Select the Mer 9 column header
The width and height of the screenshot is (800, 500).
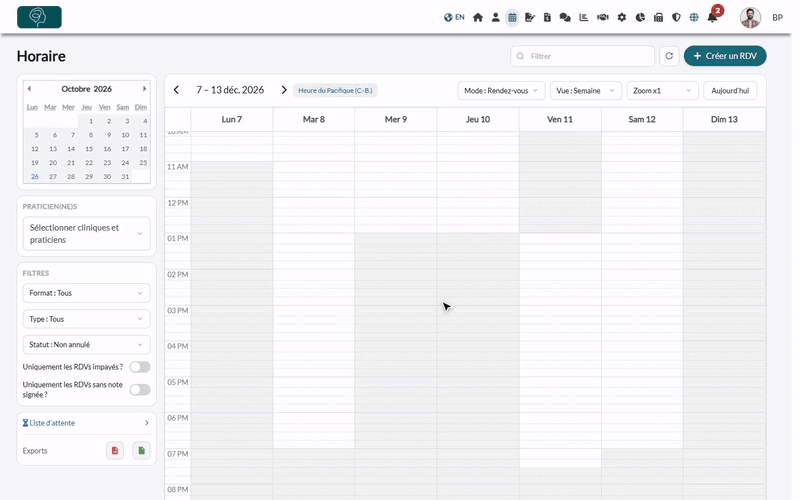pyautogui.click(x=395, y=119)
